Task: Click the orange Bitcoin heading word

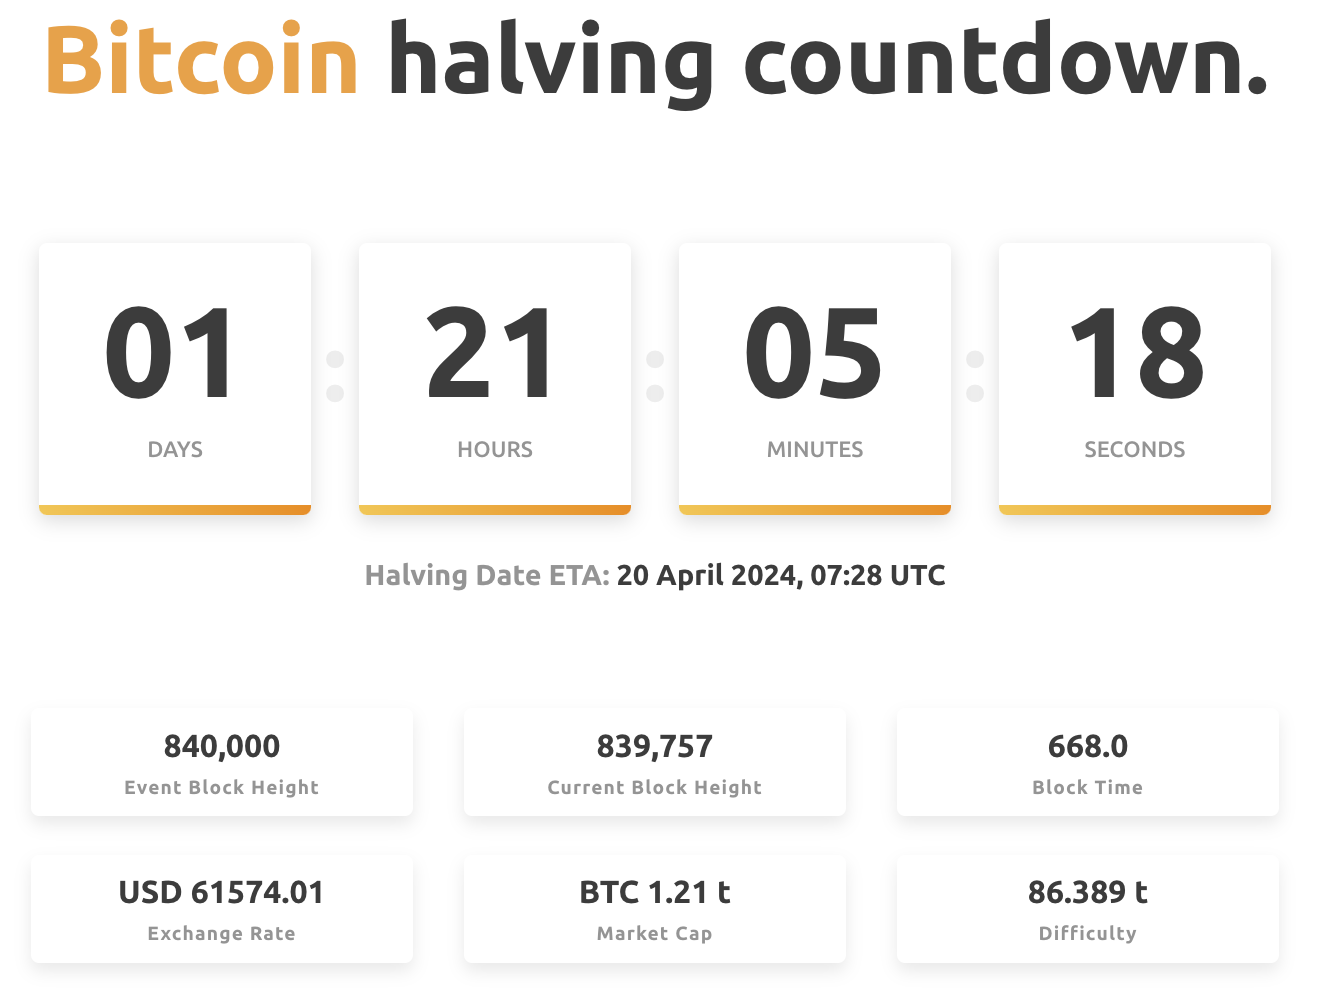Action: [202, 60]
